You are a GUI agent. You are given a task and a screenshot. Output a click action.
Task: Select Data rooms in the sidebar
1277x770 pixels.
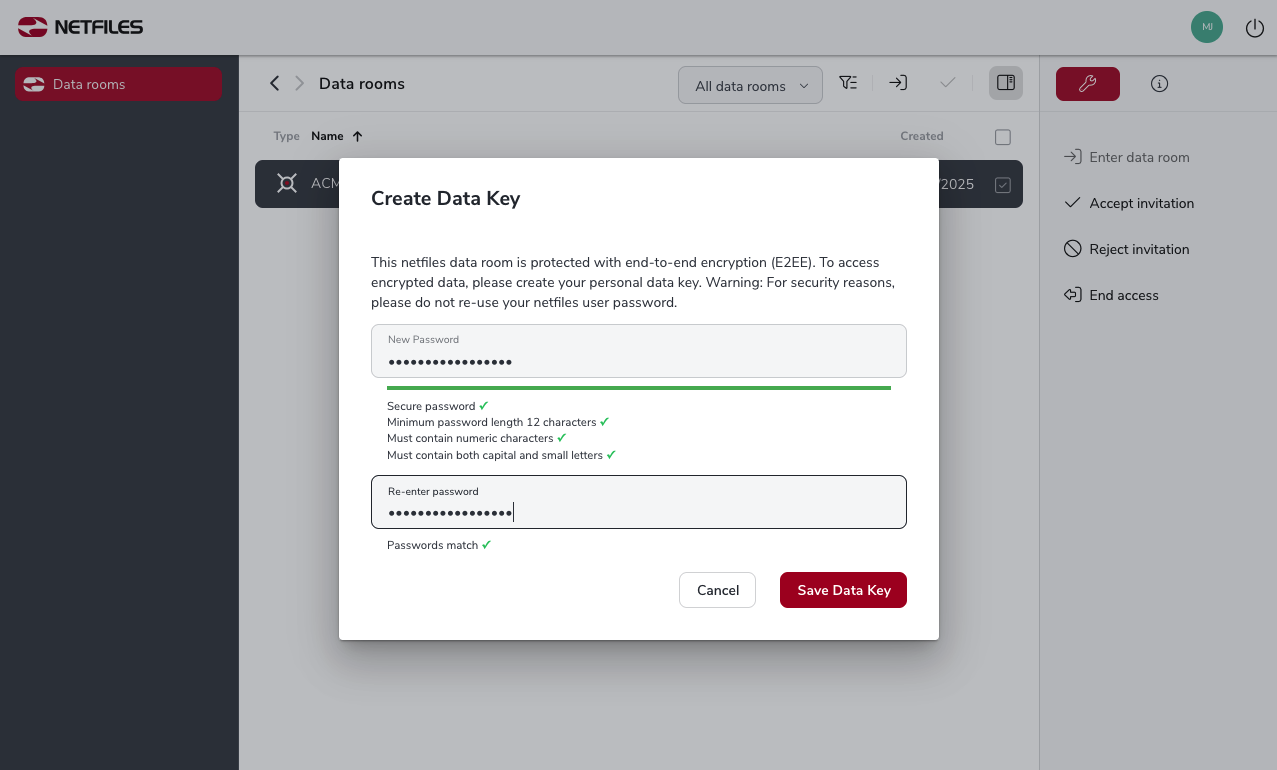point(118,84)
